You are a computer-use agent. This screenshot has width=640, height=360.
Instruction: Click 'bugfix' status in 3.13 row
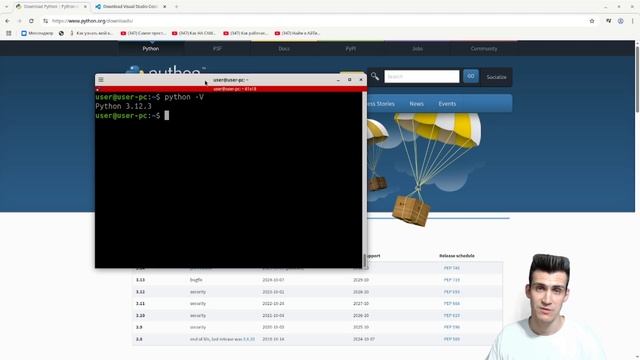[196, 280]
